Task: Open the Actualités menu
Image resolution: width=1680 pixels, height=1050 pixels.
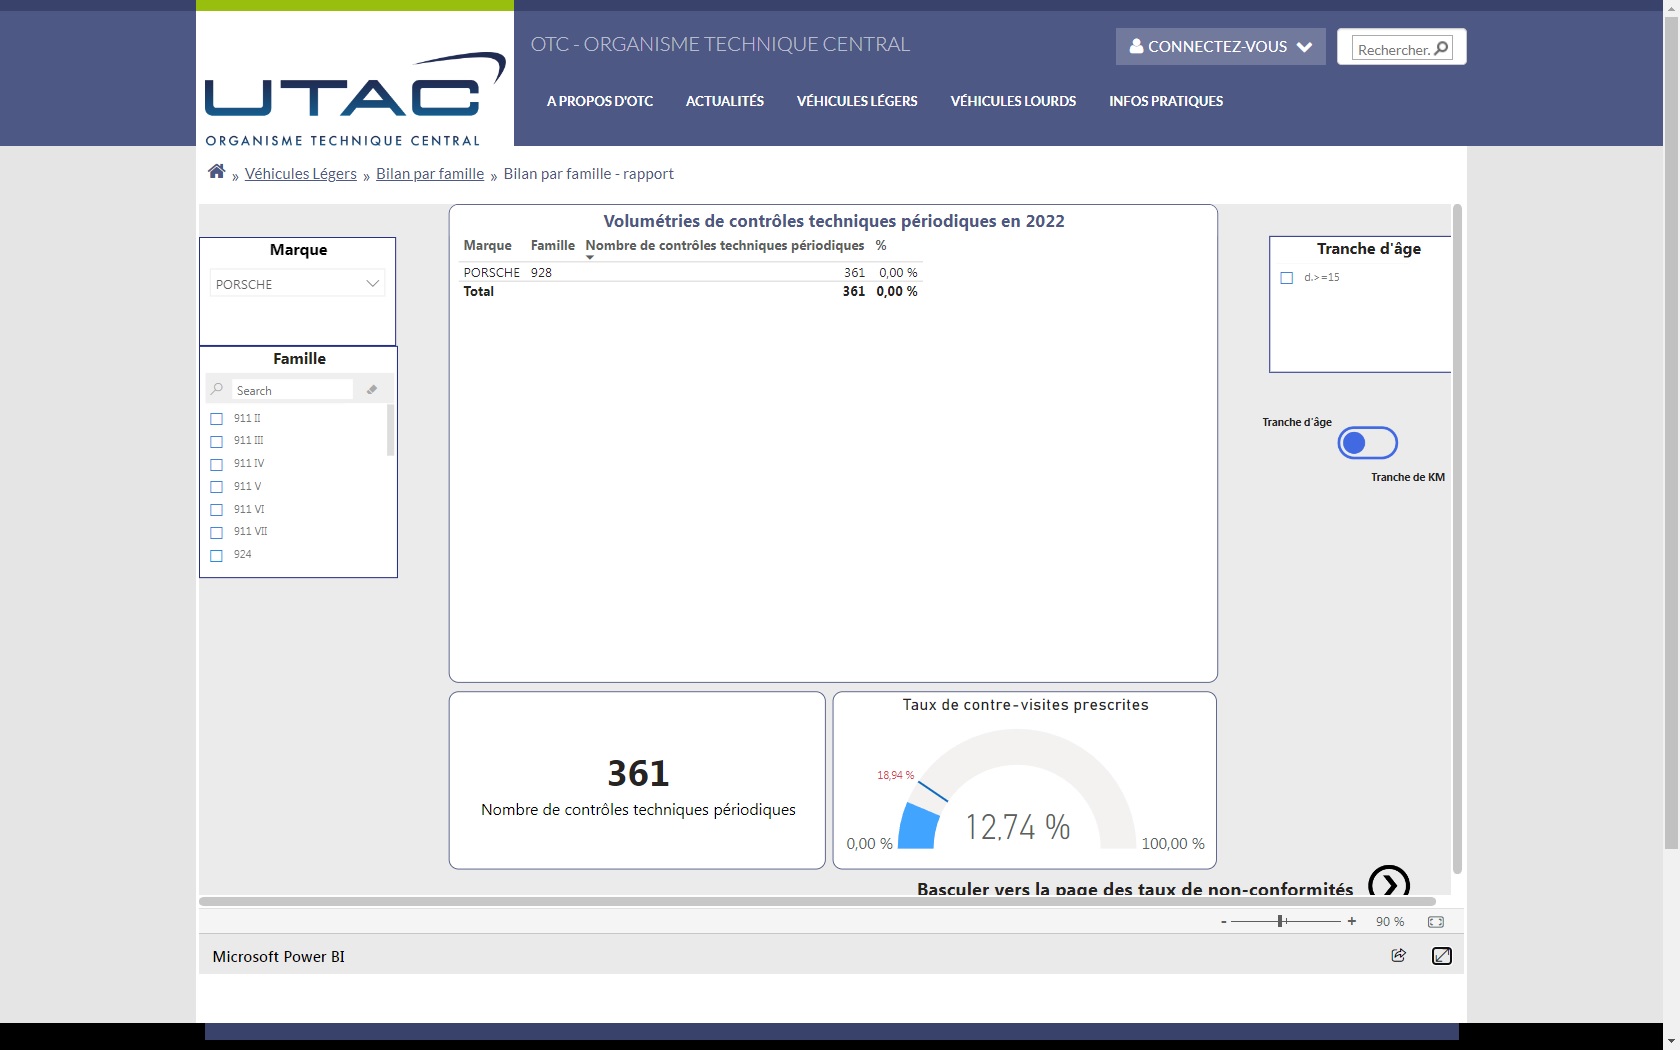Action: coord(725,101)
